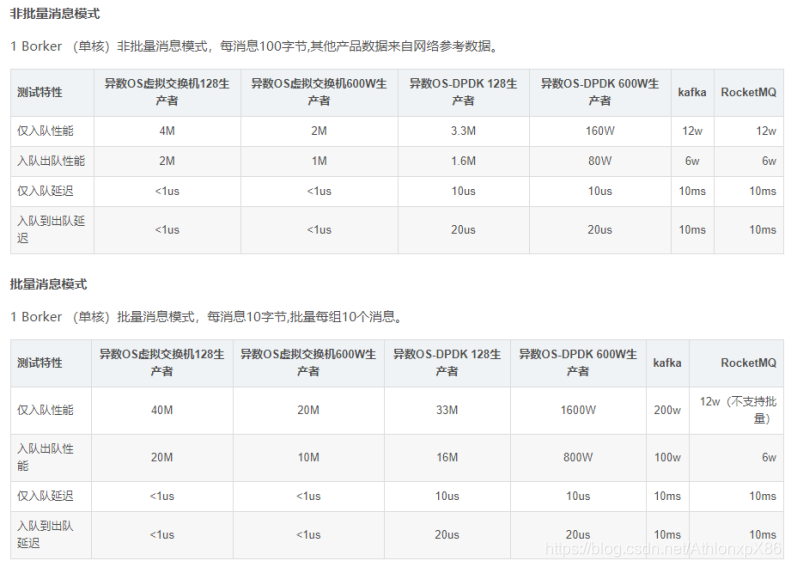Select the '10M' cell
This screenshot has height=567, width=791.
coord(308,458)
